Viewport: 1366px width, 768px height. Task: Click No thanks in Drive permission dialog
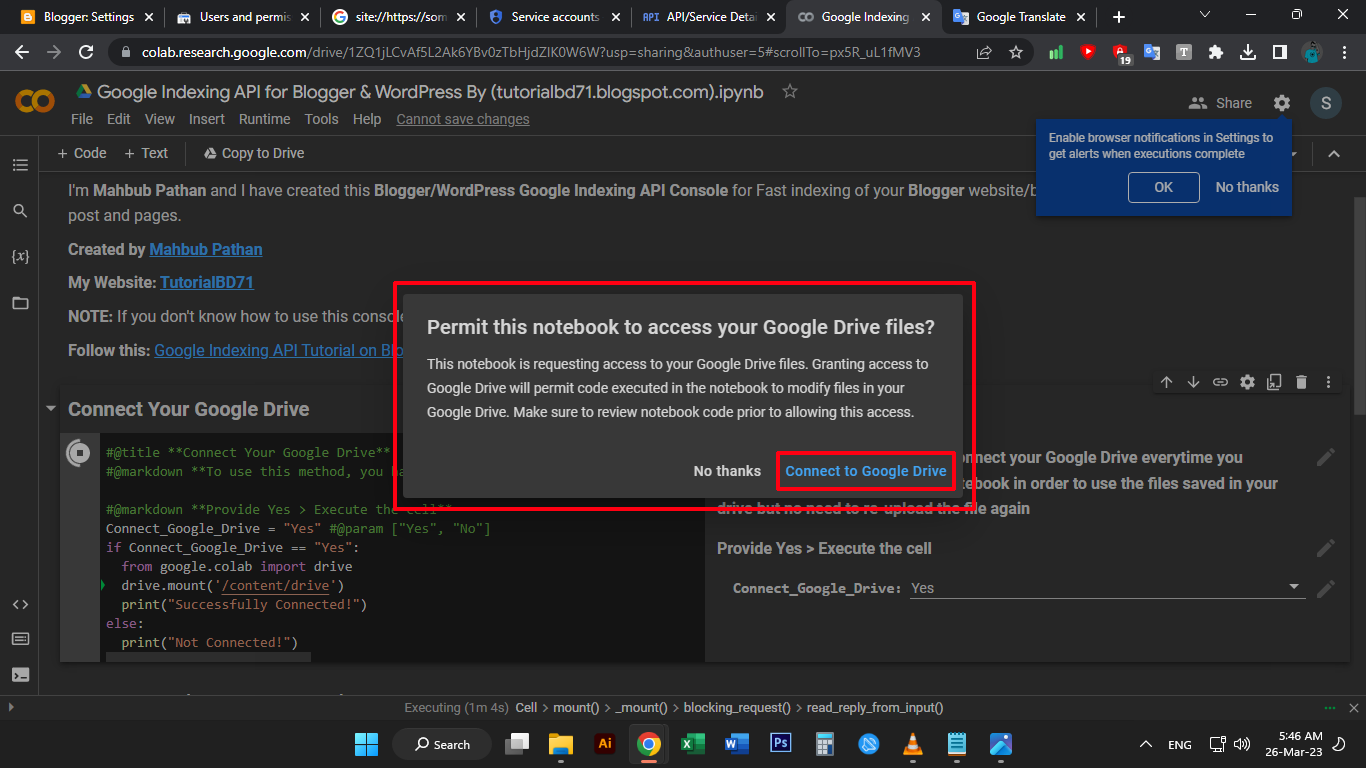click(727, 471)
